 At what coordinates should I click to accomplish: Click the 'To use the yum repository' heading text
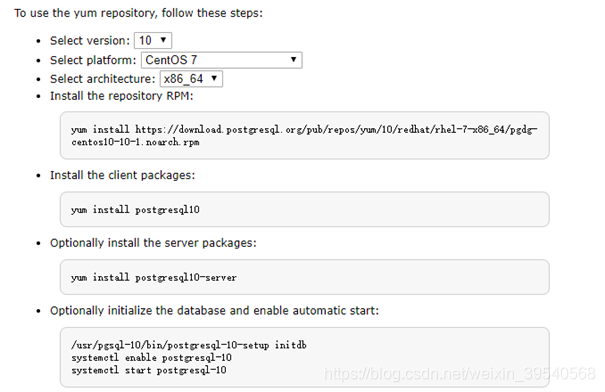(139, 13)
